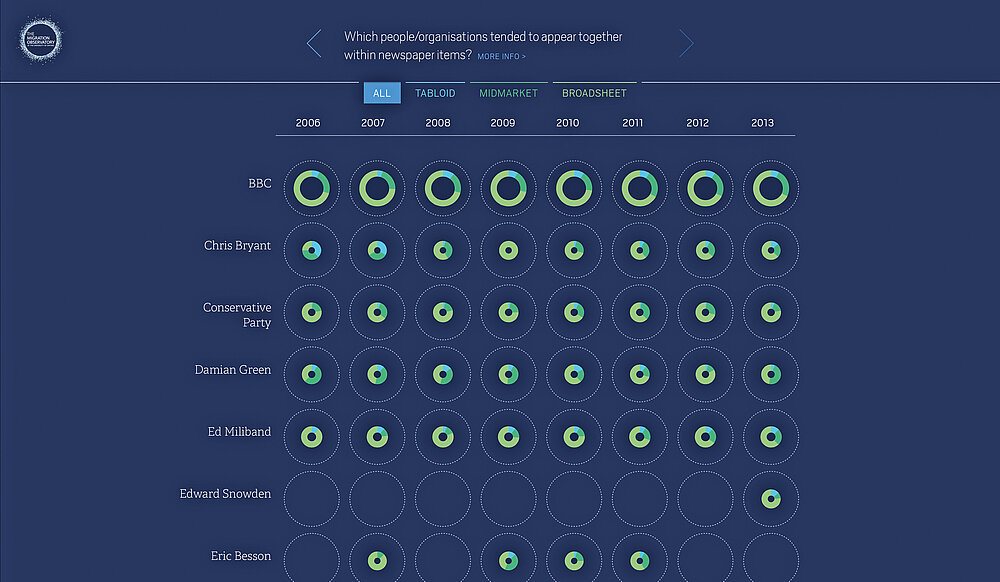Go to previous question with left arrow
Image resolution: width=1000 pixels, height=582 pixels.
click(x=314, y=43)
